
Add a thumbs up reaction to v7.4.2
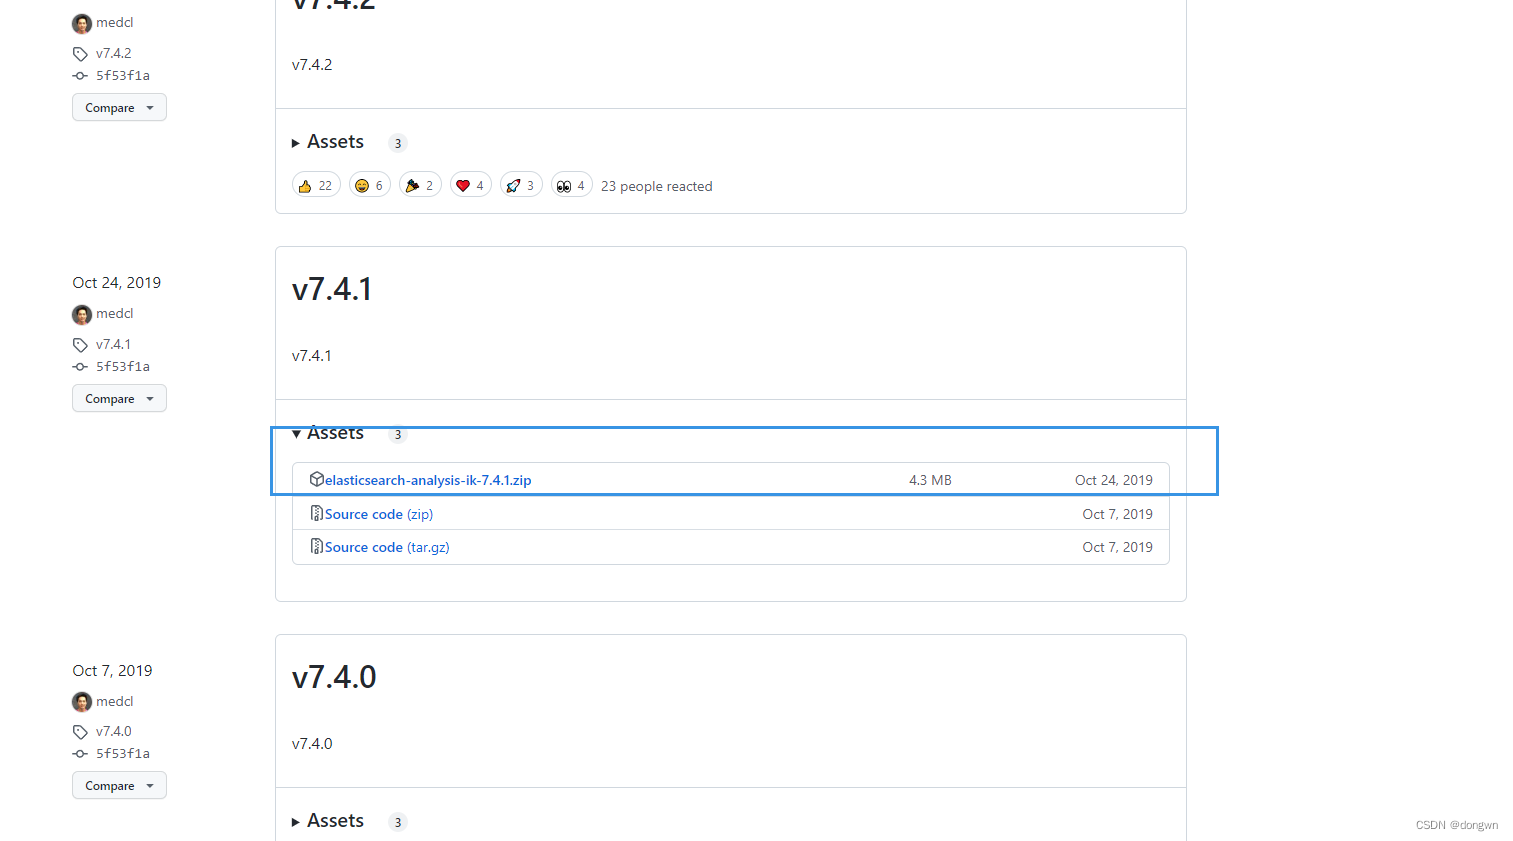coord(315,184)
